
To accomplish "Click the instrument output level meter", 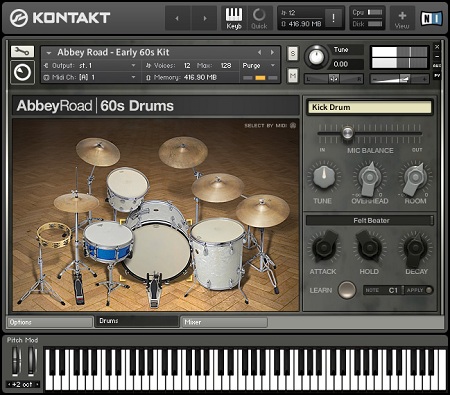I will point(400,57).
